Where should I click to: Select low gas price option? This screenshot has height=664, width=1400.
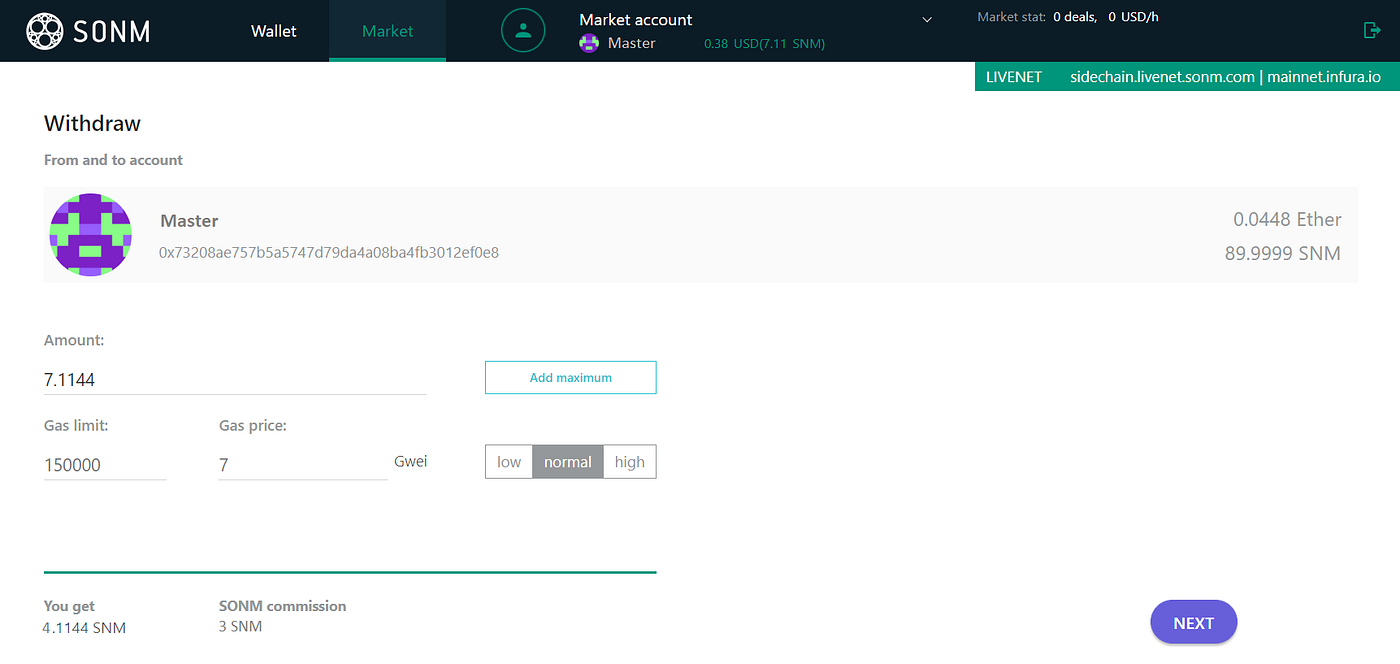[x=509, y=462]
